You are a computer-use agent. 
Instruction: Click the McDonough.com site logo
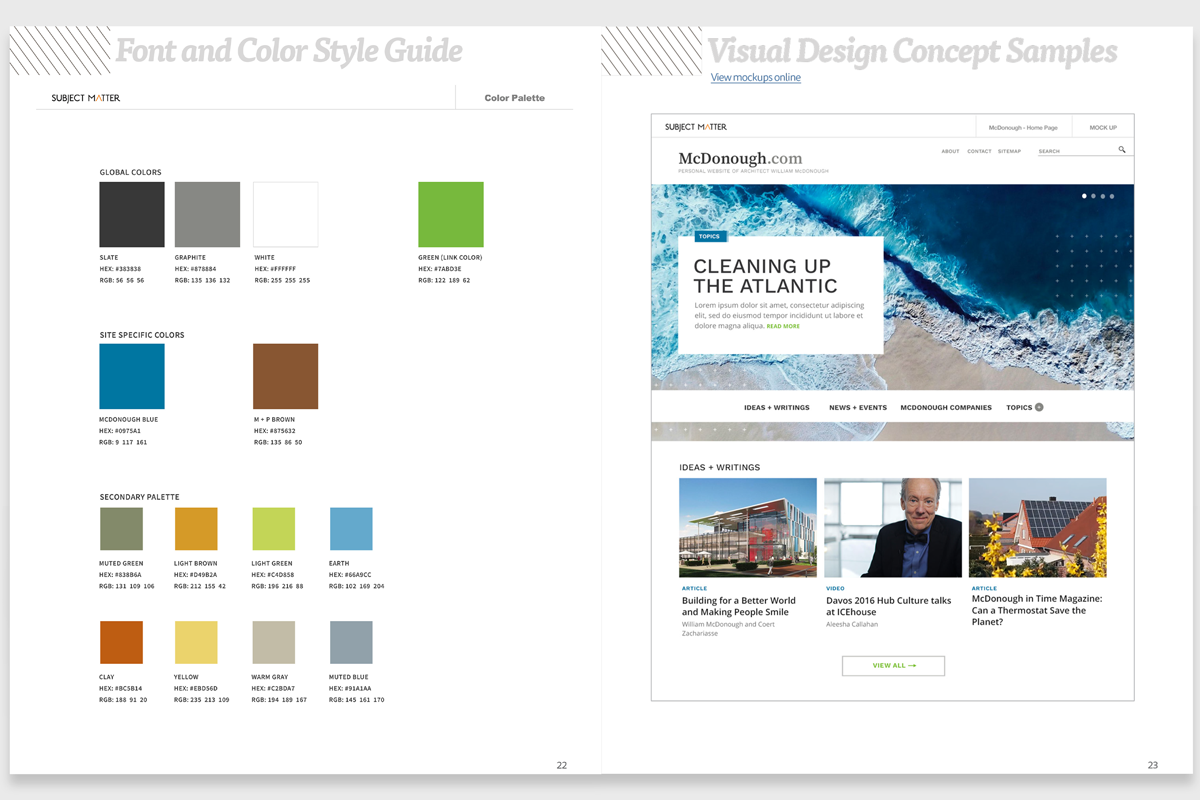[x=740, y=158]
